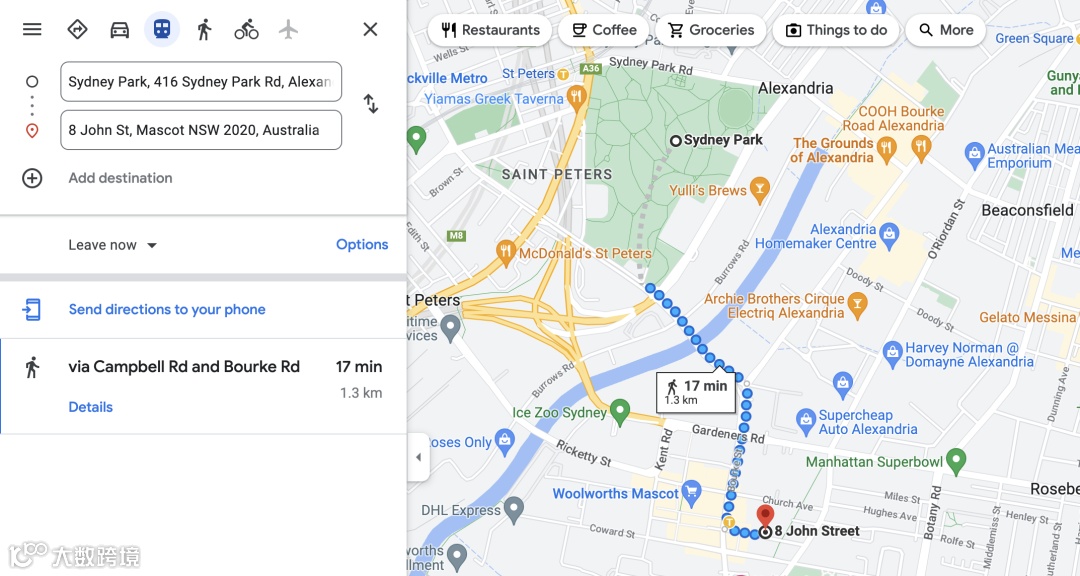Filter map by Coffee
Image resolution: width=1080 pixels, height=576 pixels.
604,30
